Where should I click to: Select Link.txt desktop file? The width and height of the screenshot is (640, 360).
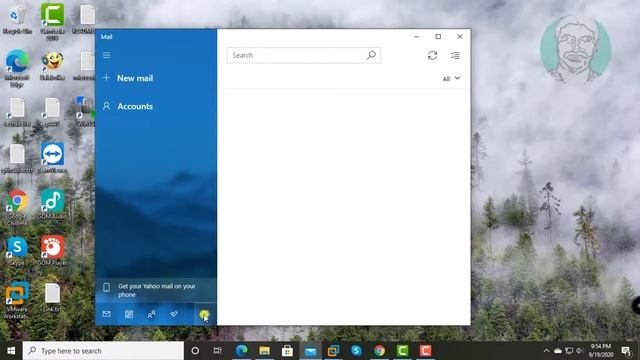[52, 298]
